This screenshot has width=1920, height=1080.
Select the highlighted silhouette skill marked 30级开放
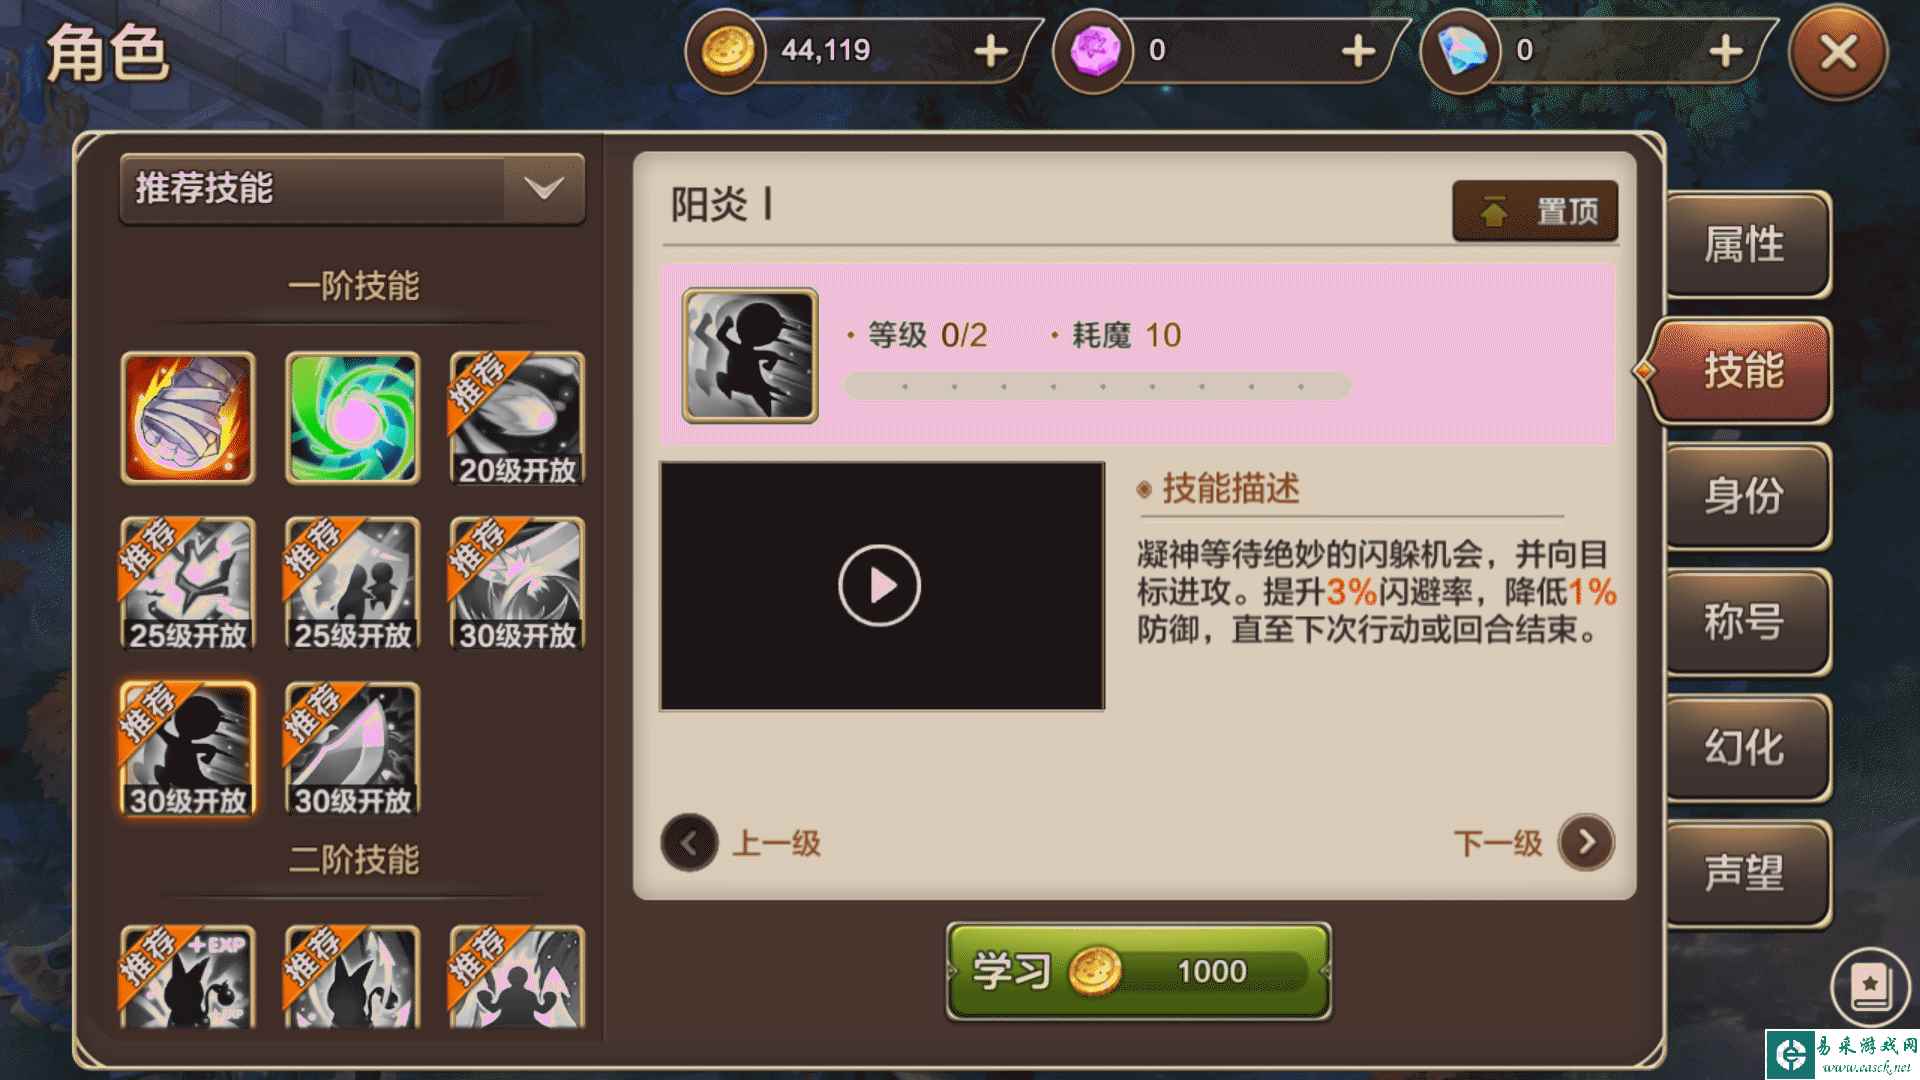point(188,749)
